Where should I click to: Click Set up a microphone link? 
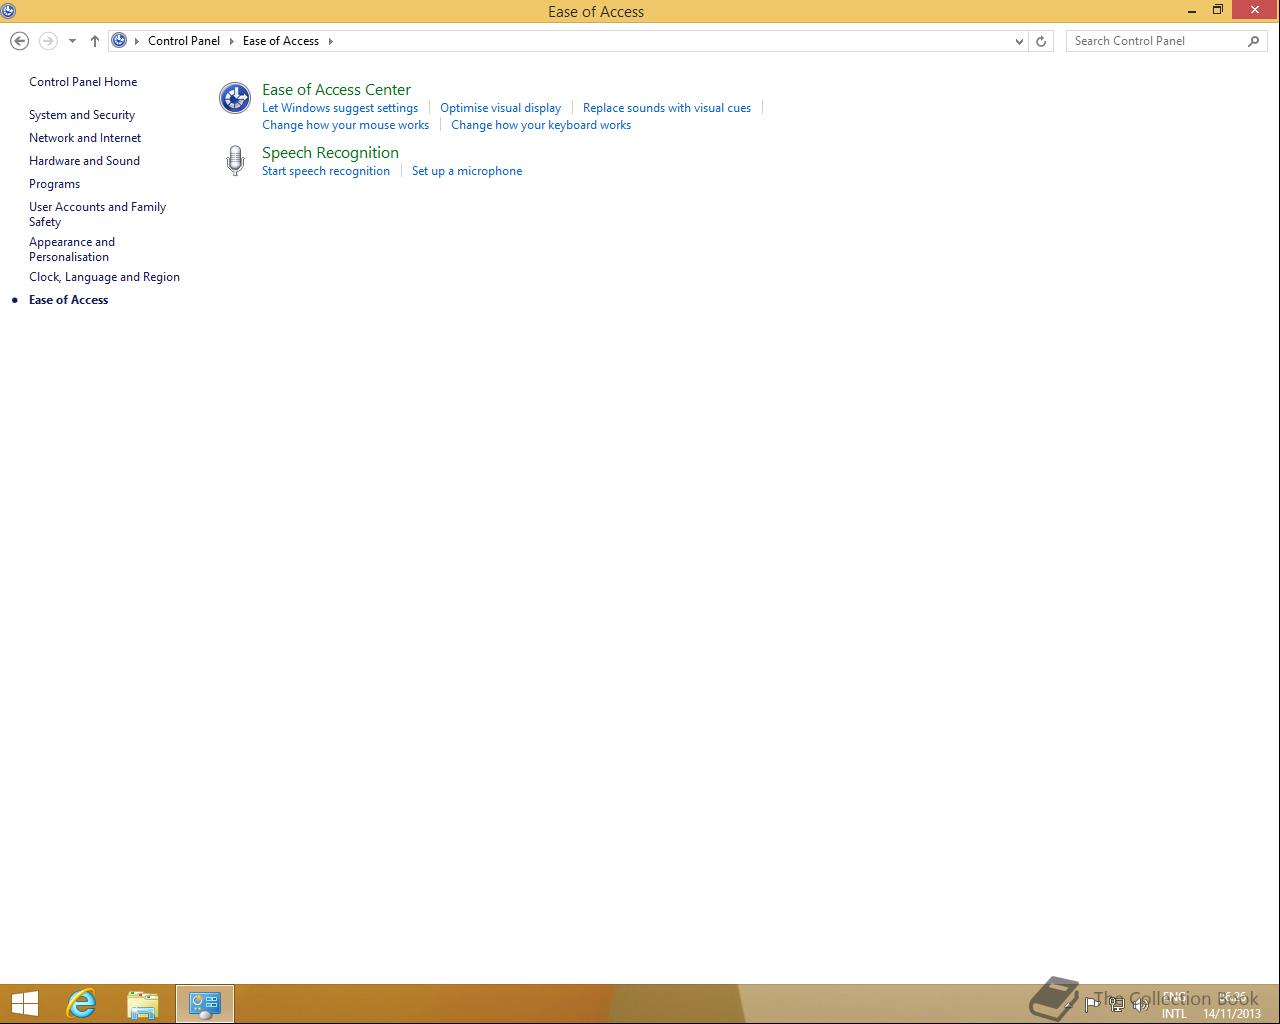point(467,171)
